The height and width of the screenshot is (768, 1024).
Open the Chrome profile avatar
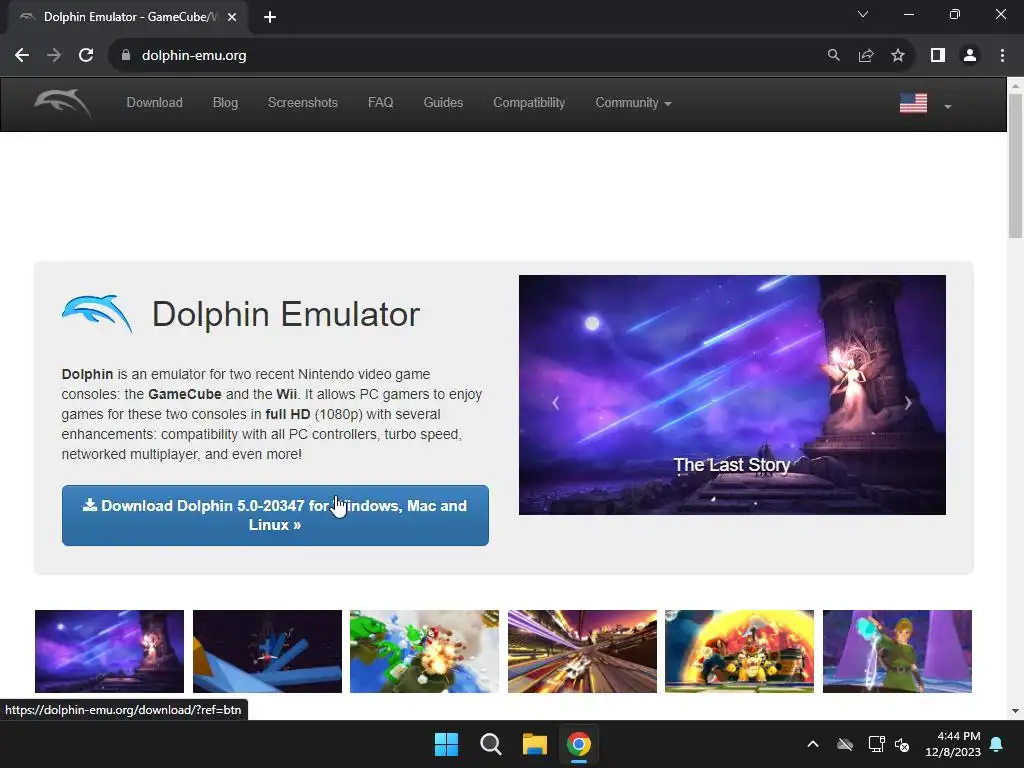(x=970, y=56)
